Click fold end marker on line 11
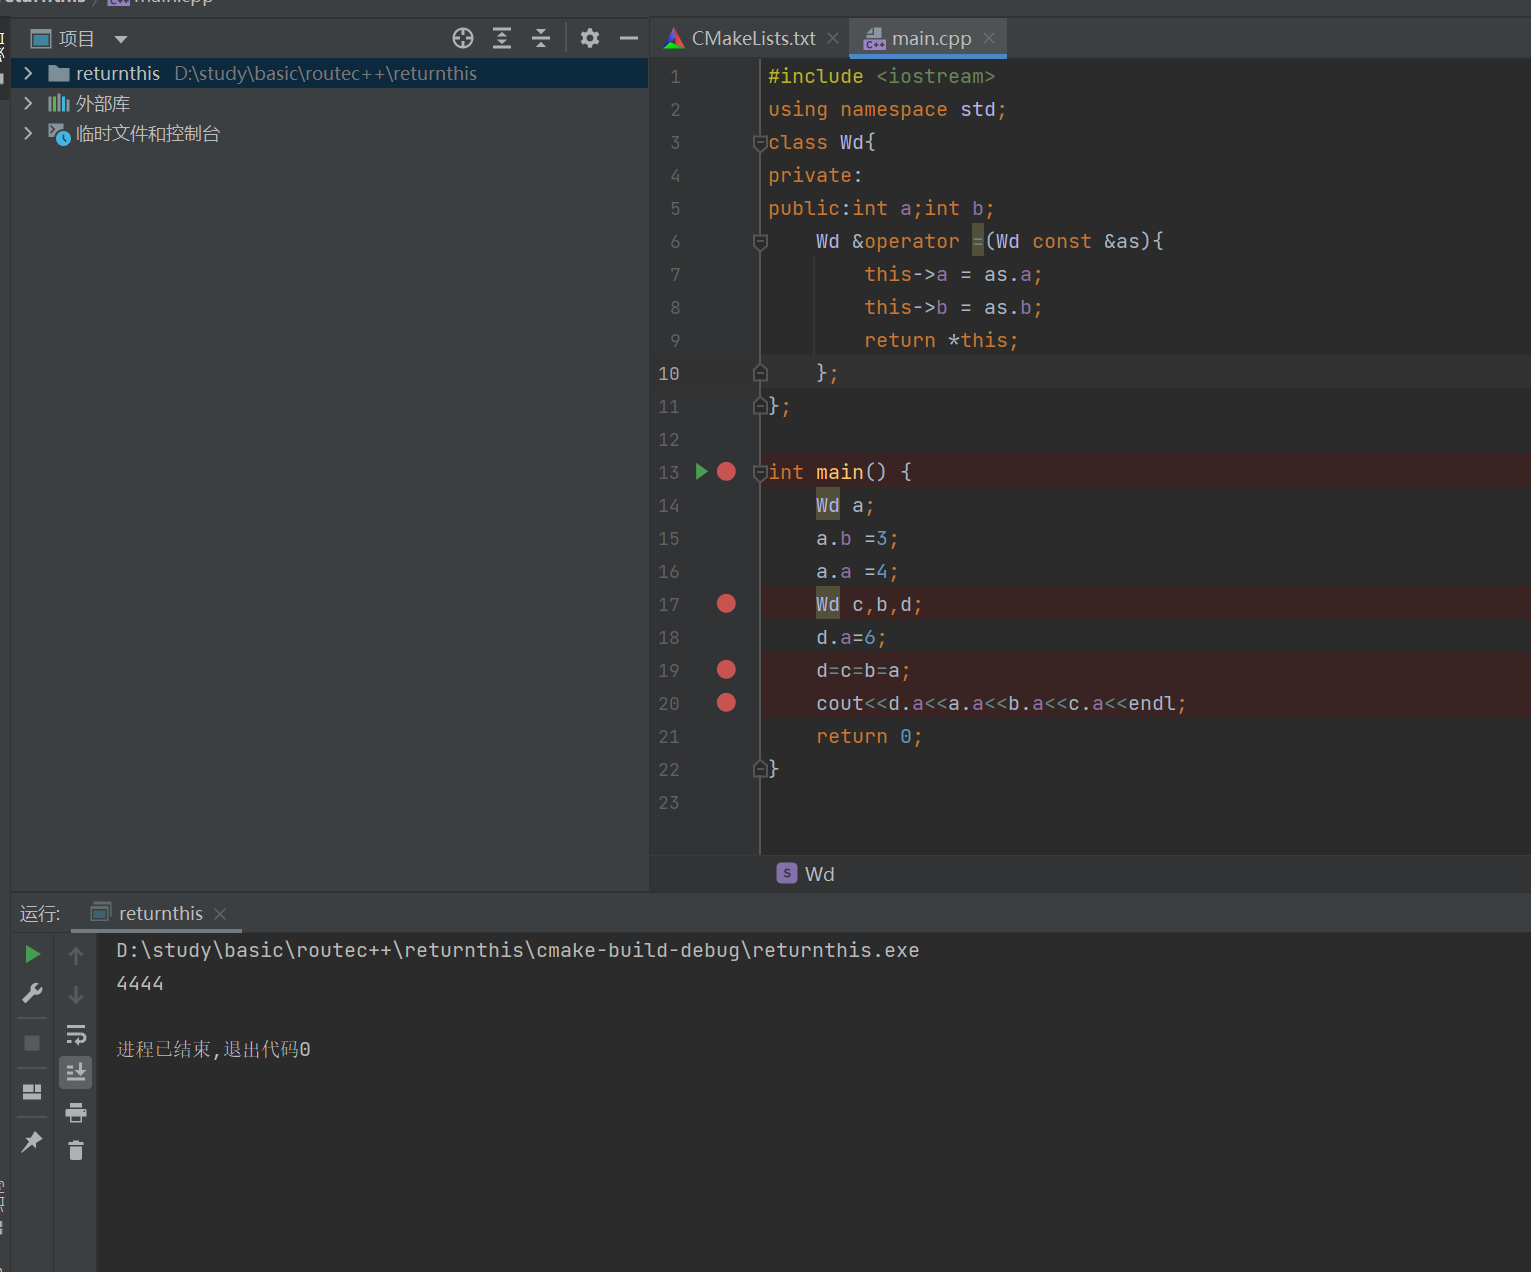Image resolution: width=1531 pixels, height=1272 pixels. 760,406
